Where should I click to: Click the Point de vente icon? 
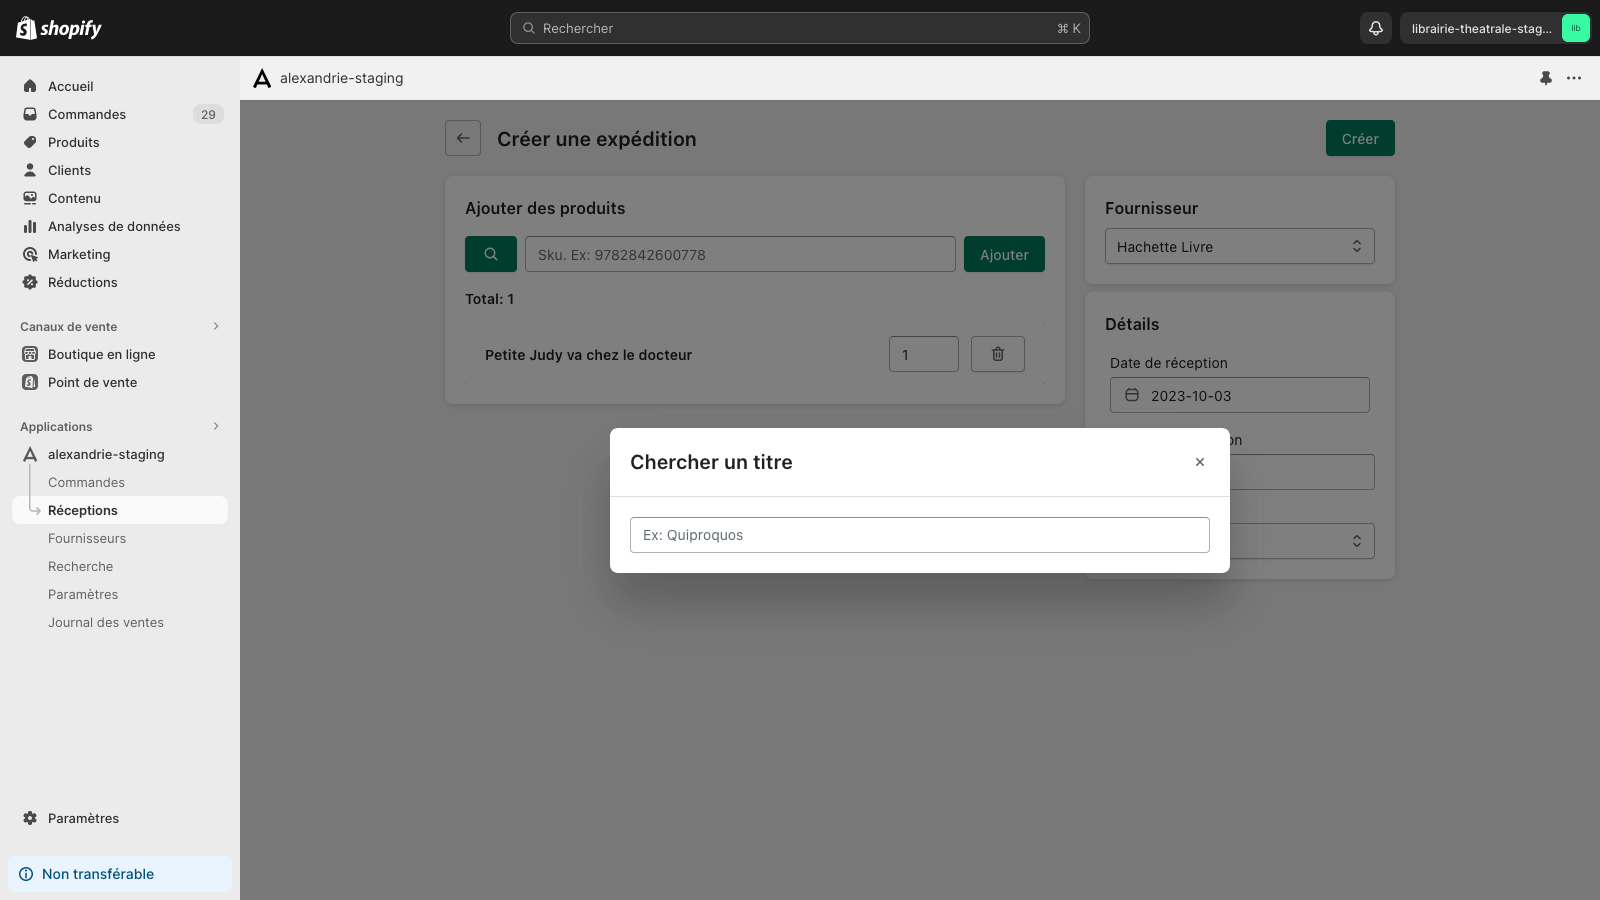pyautogui.click(x=30, y=382)
